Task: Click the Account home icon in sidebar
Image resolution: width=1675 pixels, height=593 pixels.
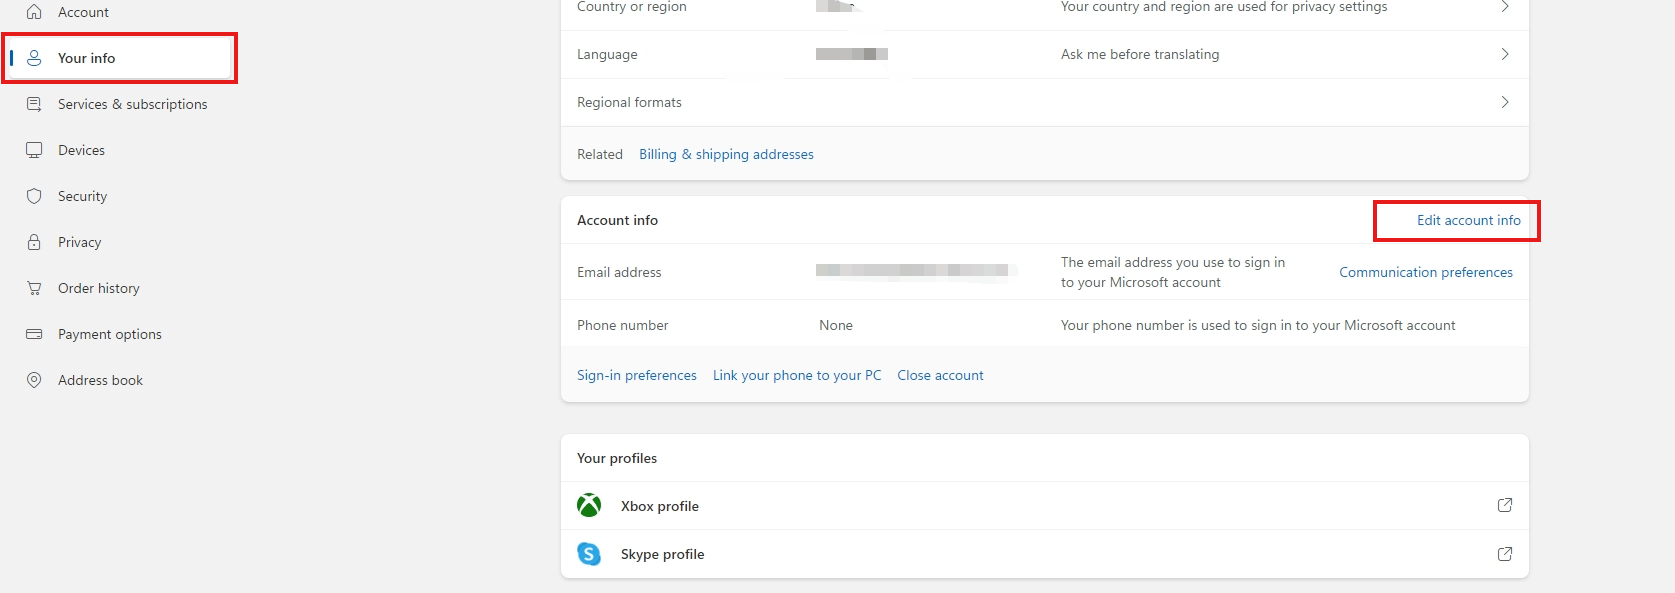Action: point(34,12)
